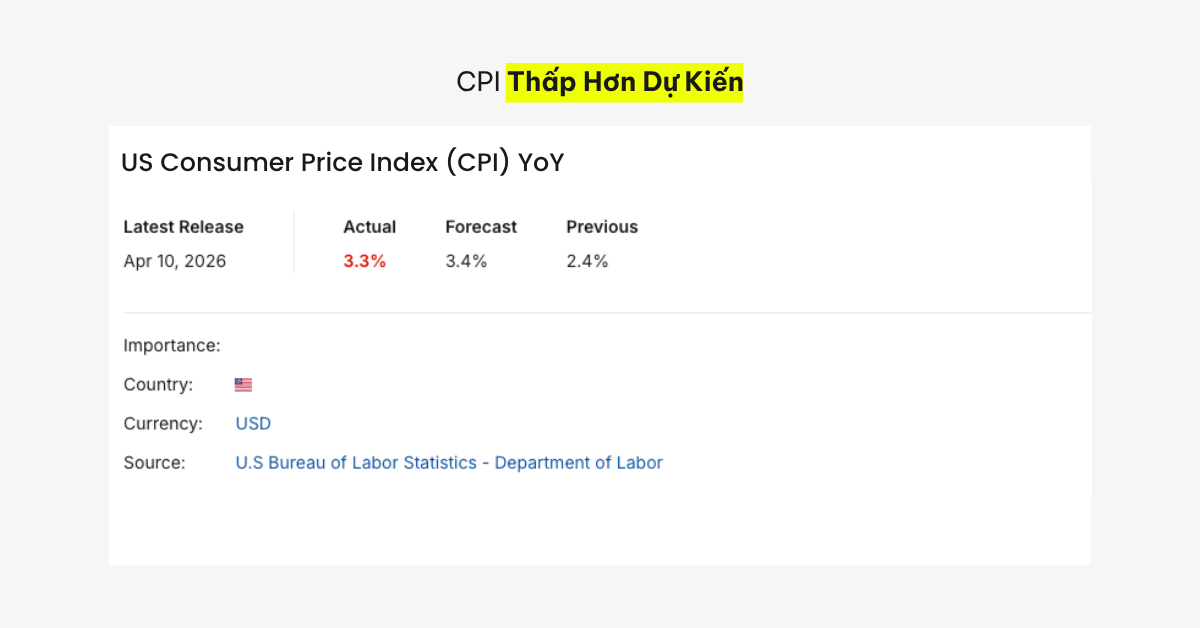Select the Previous column label
Screen dimensions: 1200x628
(x=602, y=227)
